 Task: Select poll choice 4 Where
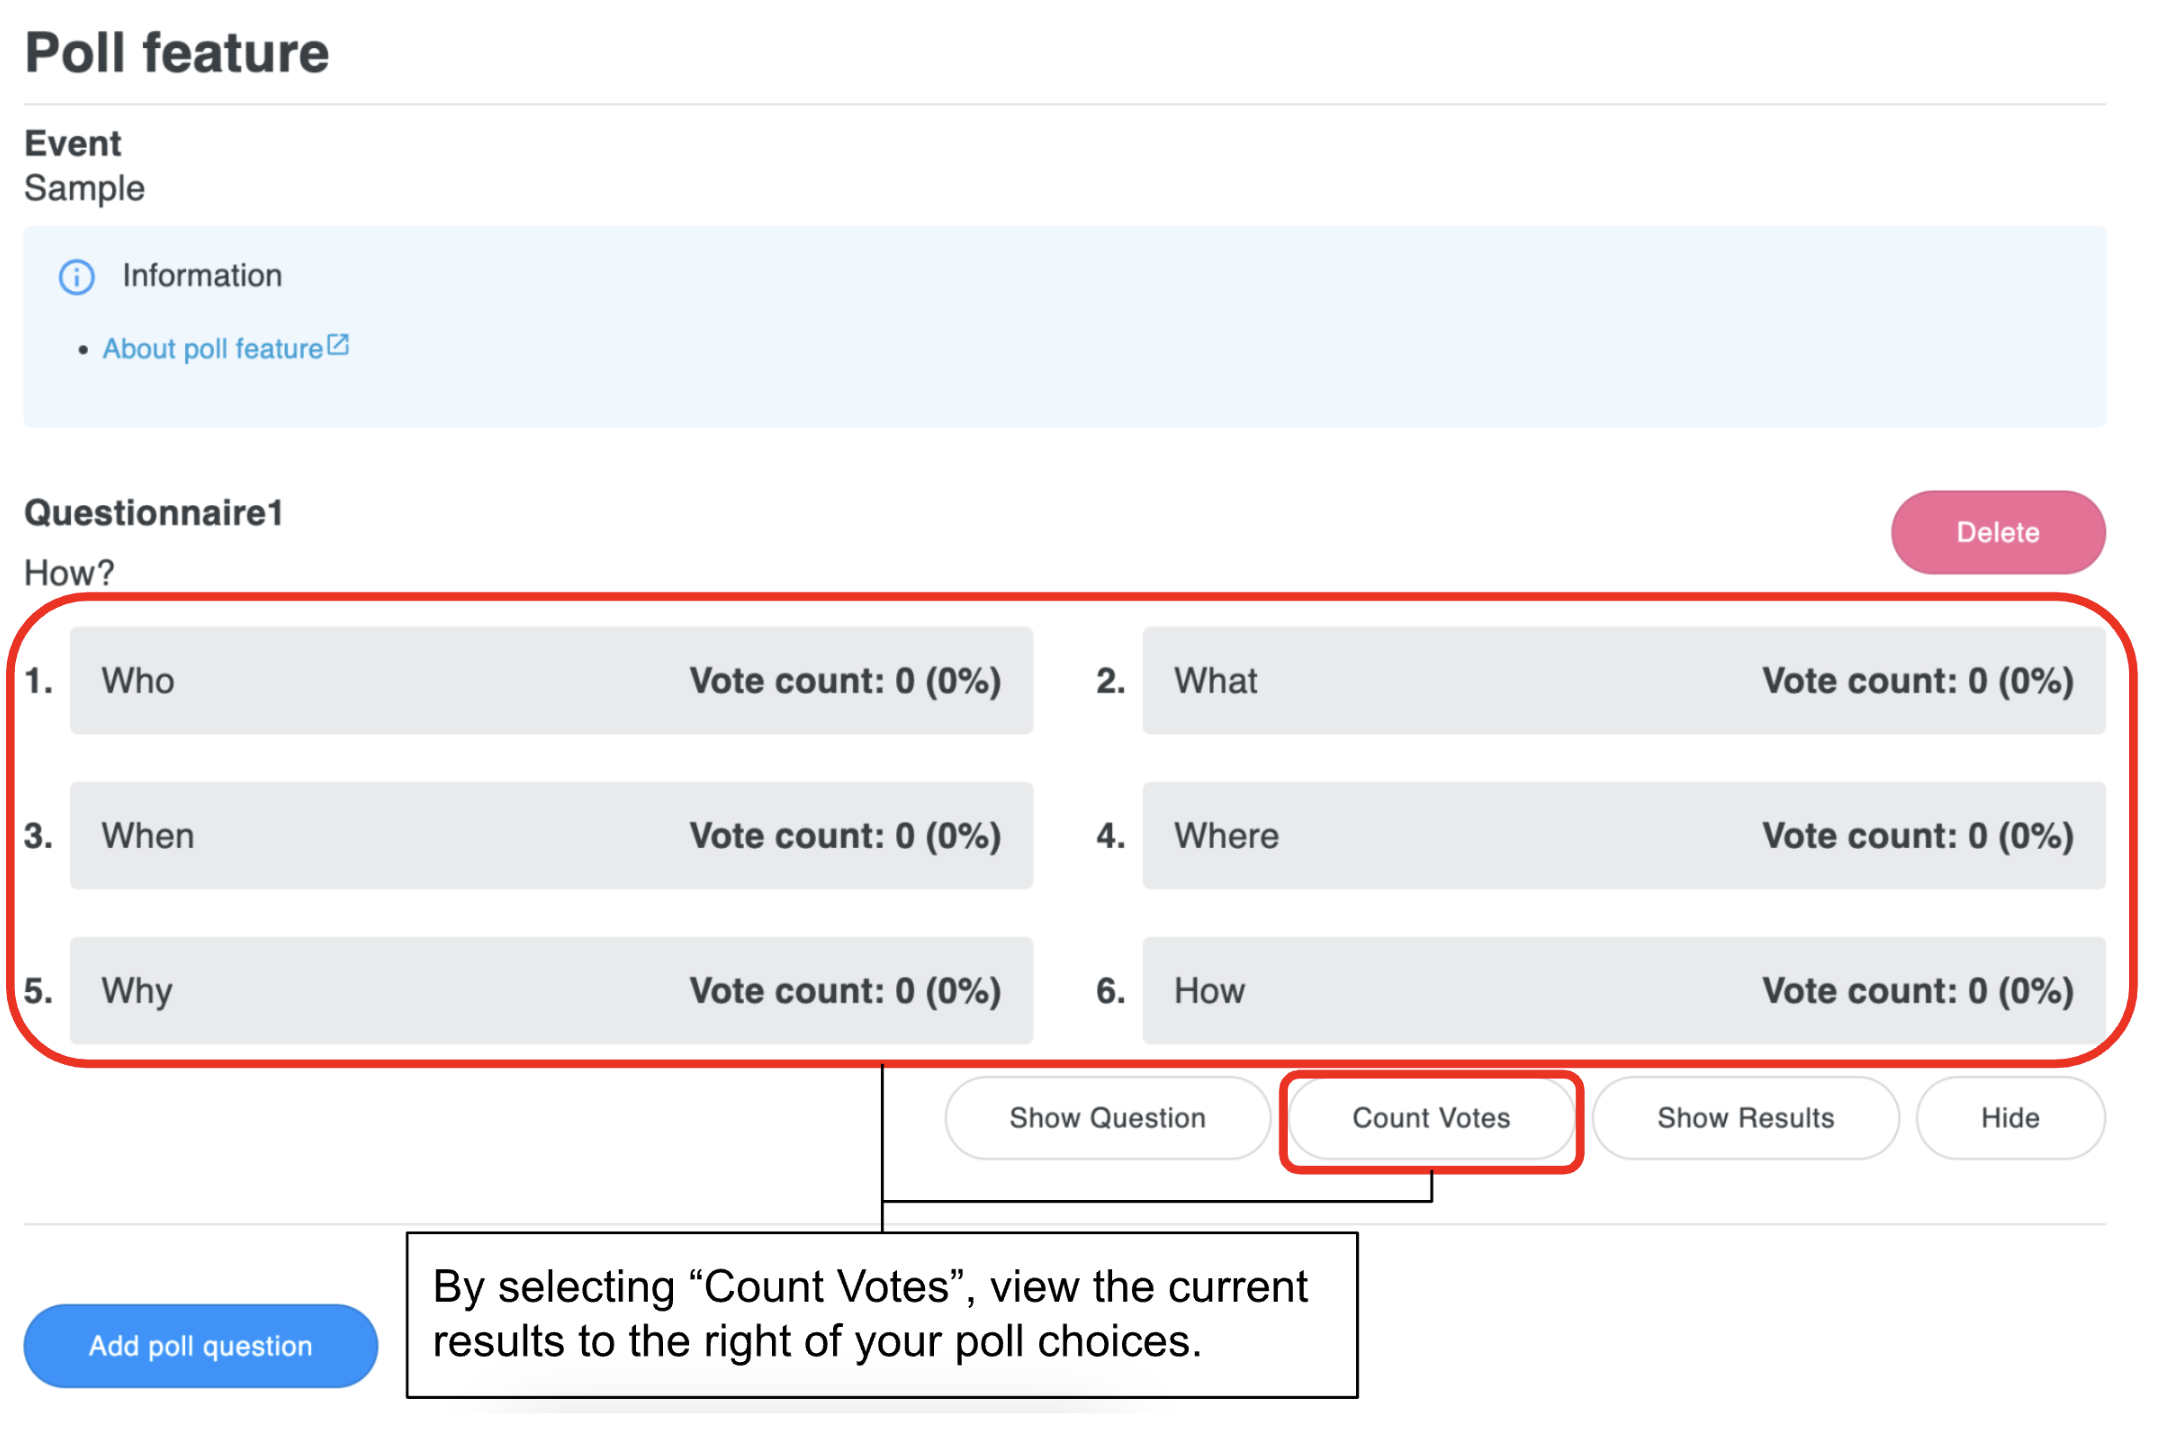click(1226, 836)
